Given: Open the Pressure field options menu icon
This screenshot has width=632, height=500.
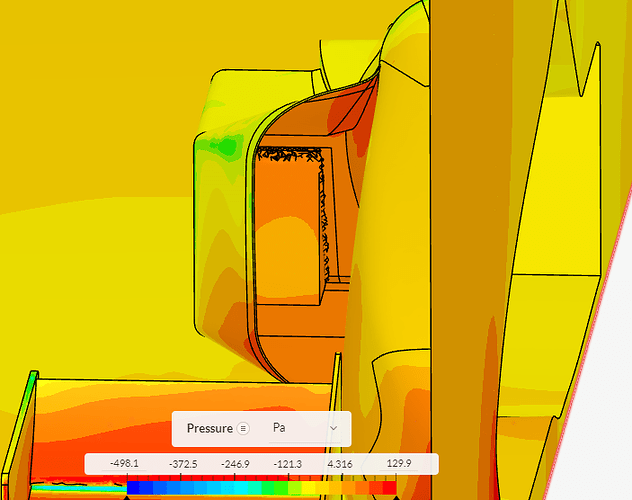Looking at the screenshot, I should [243, 428].
